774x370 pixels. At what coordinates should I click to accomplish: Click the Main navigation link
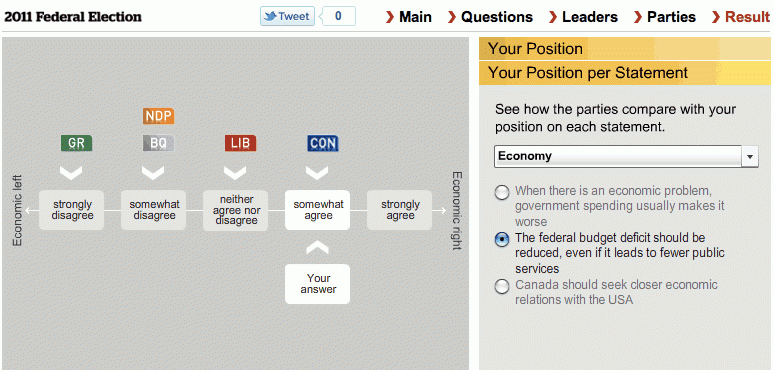click(408, 17)
